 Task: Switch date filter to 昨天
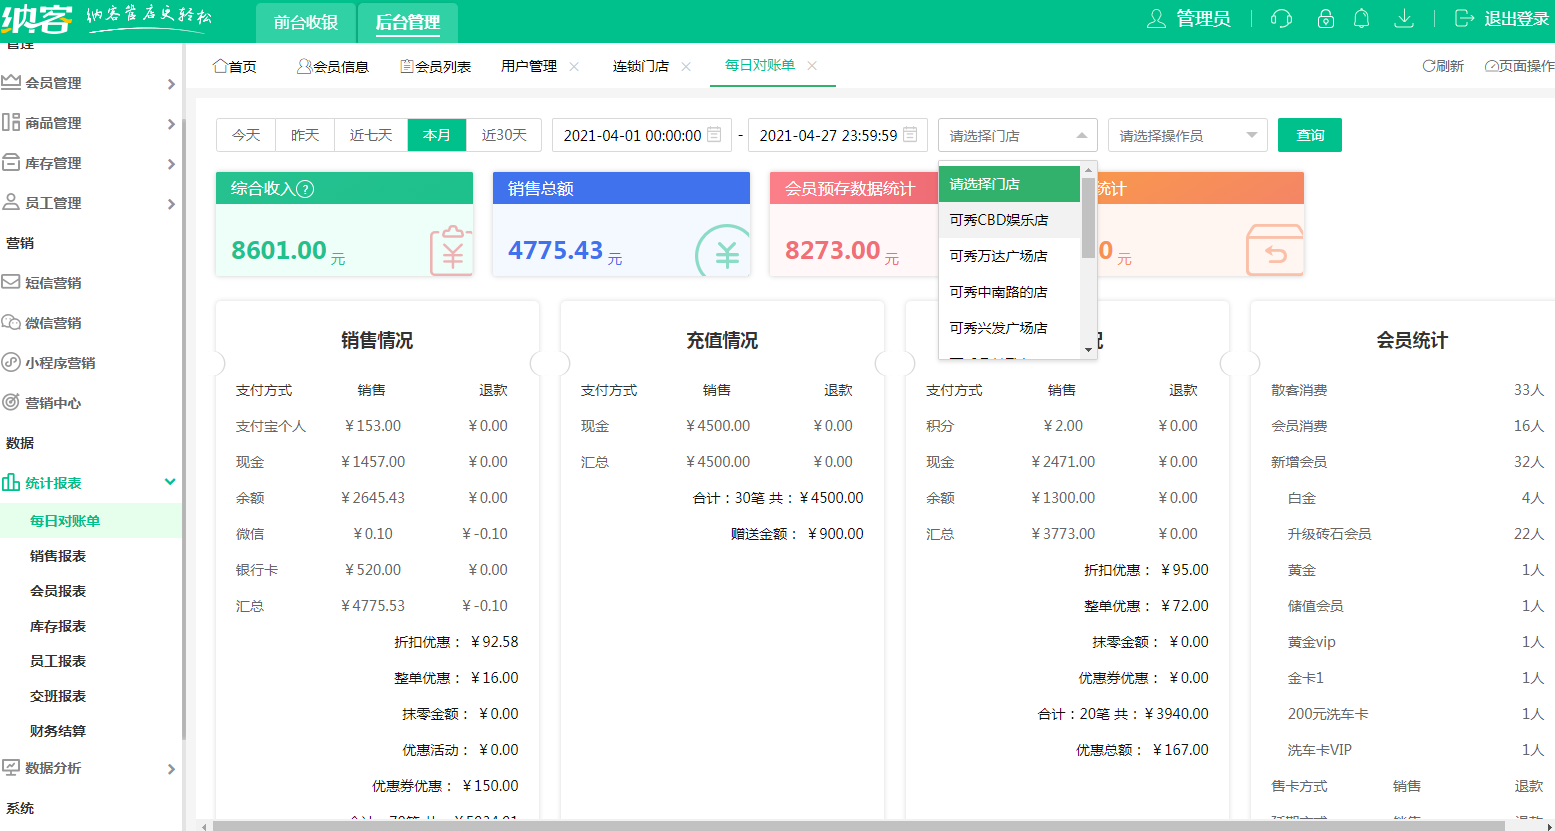(304, 134)
